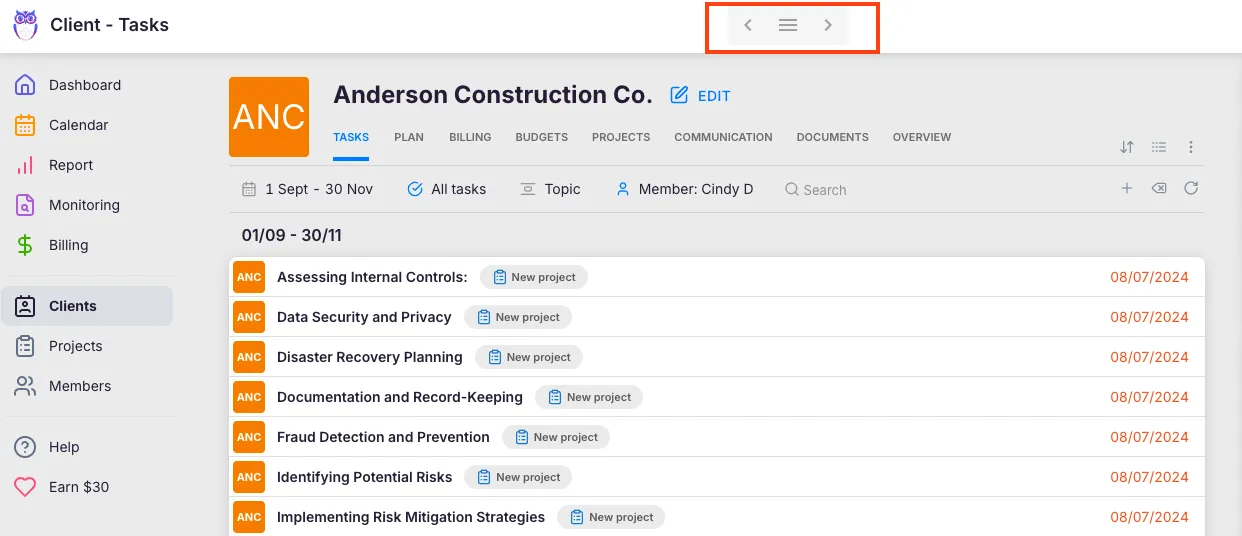The width and height of the screenshot is (1242, 536).
Task: Add a new task with plus icon
Action: pos(1127,188)
